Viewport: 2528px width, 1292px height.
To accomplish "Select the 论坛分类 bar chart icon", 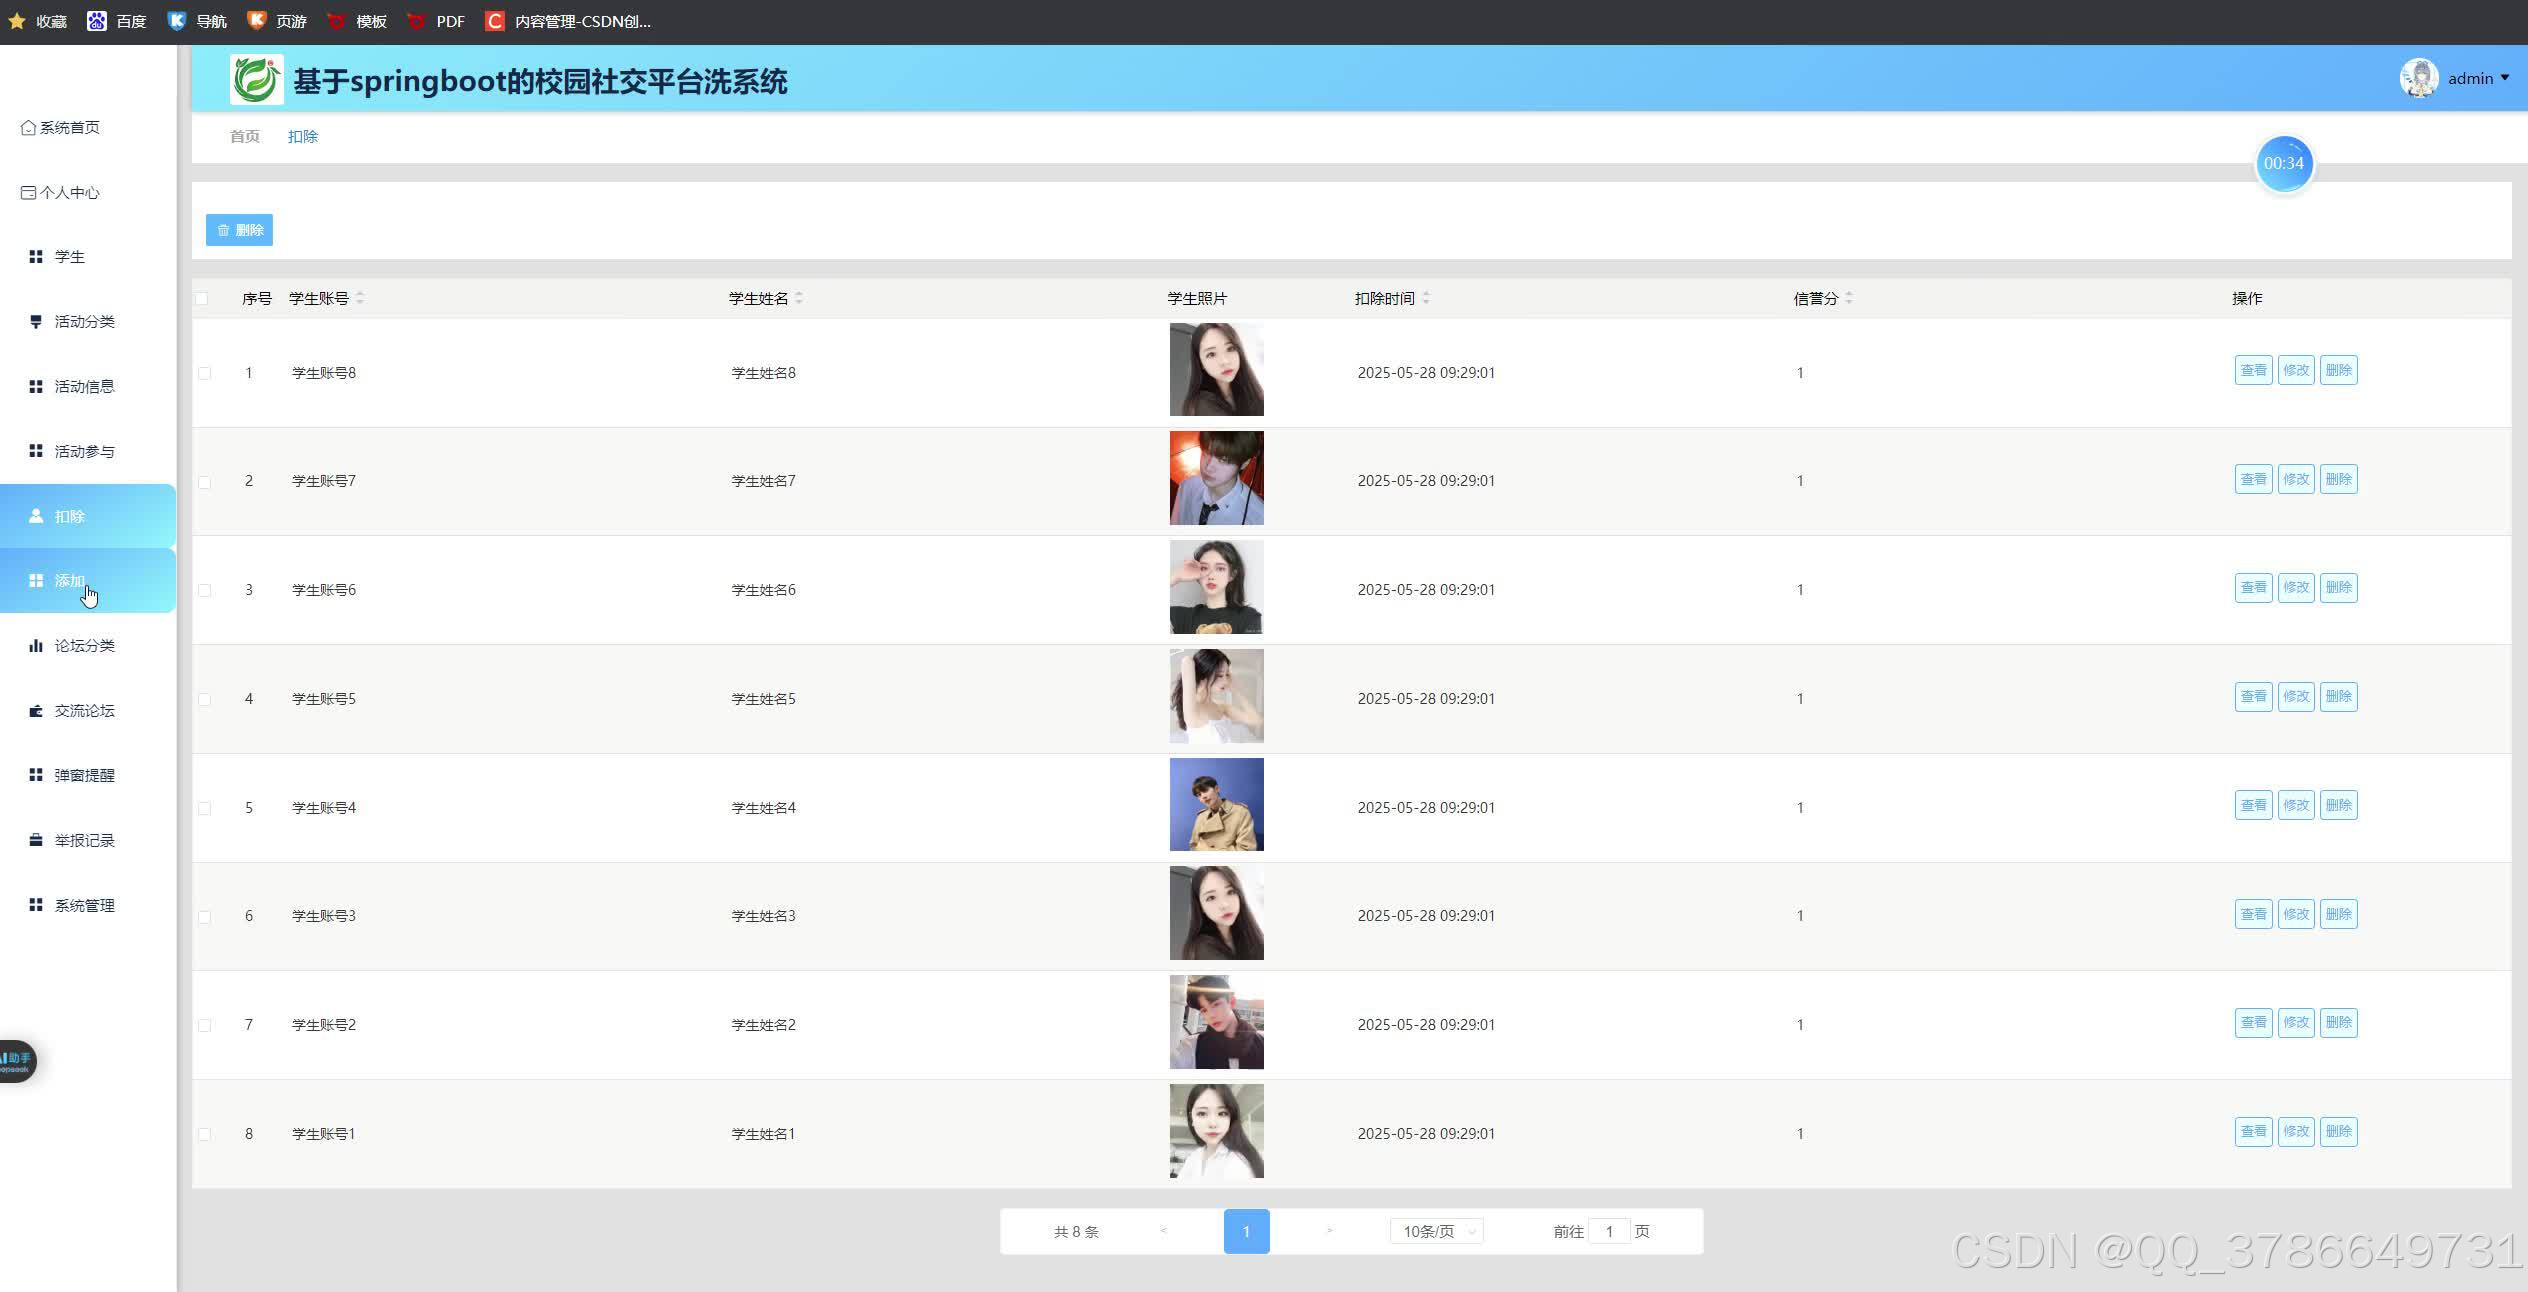I will tap(36, 646).
